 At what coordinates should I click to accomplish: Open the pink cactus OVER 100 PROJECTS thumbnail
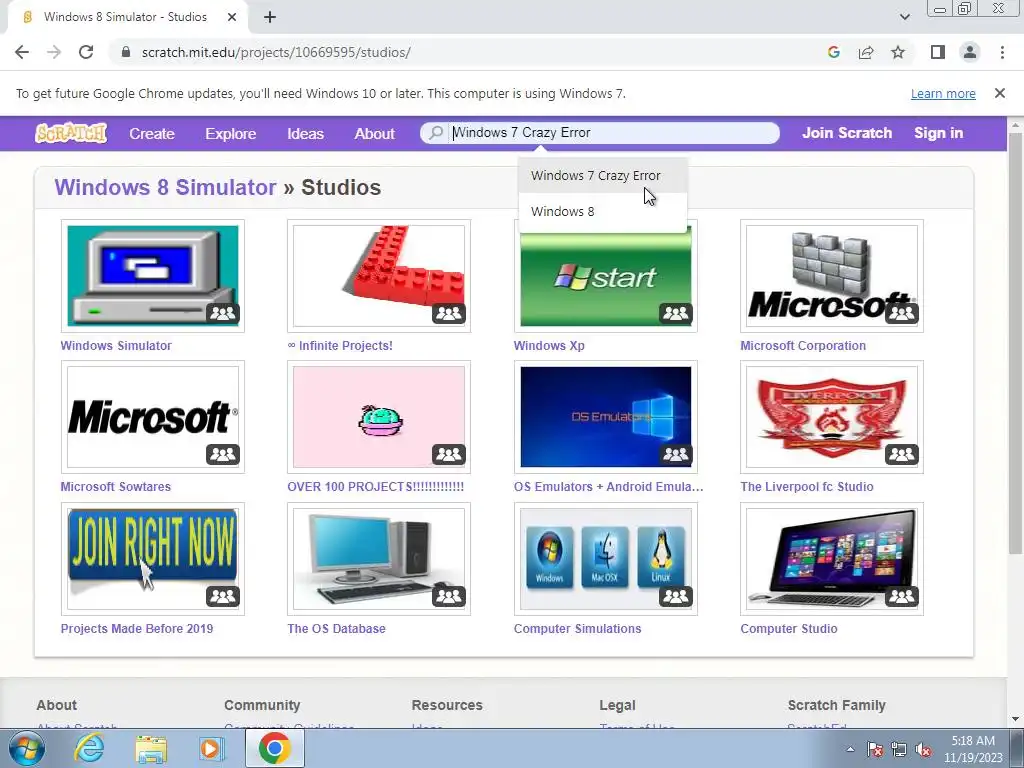tap(379, 417)
